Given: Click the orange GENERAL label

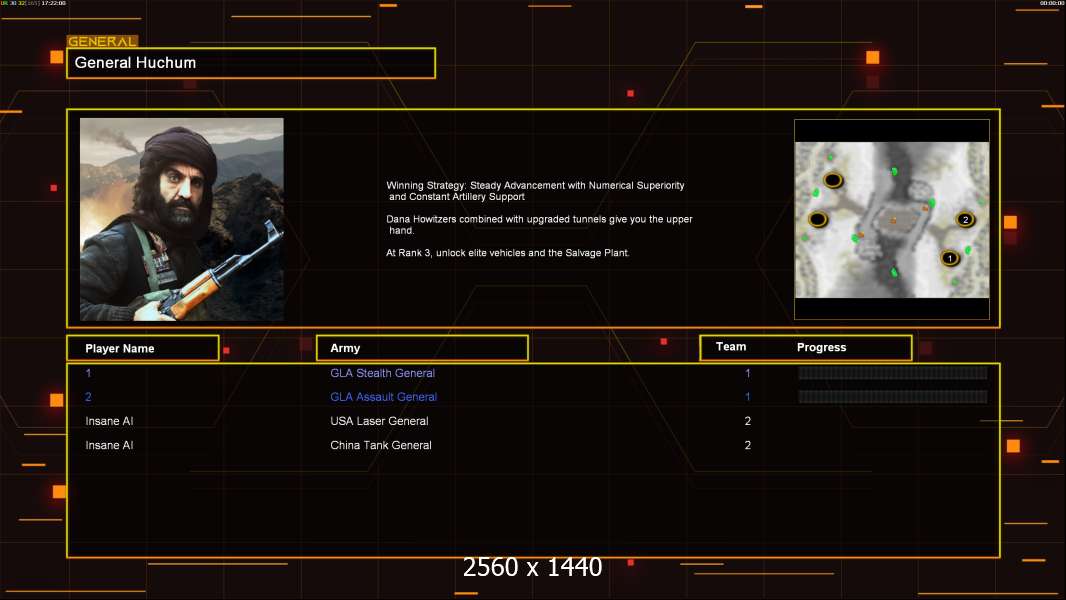Looking at the screenshot, I should (x=102, y=41).
